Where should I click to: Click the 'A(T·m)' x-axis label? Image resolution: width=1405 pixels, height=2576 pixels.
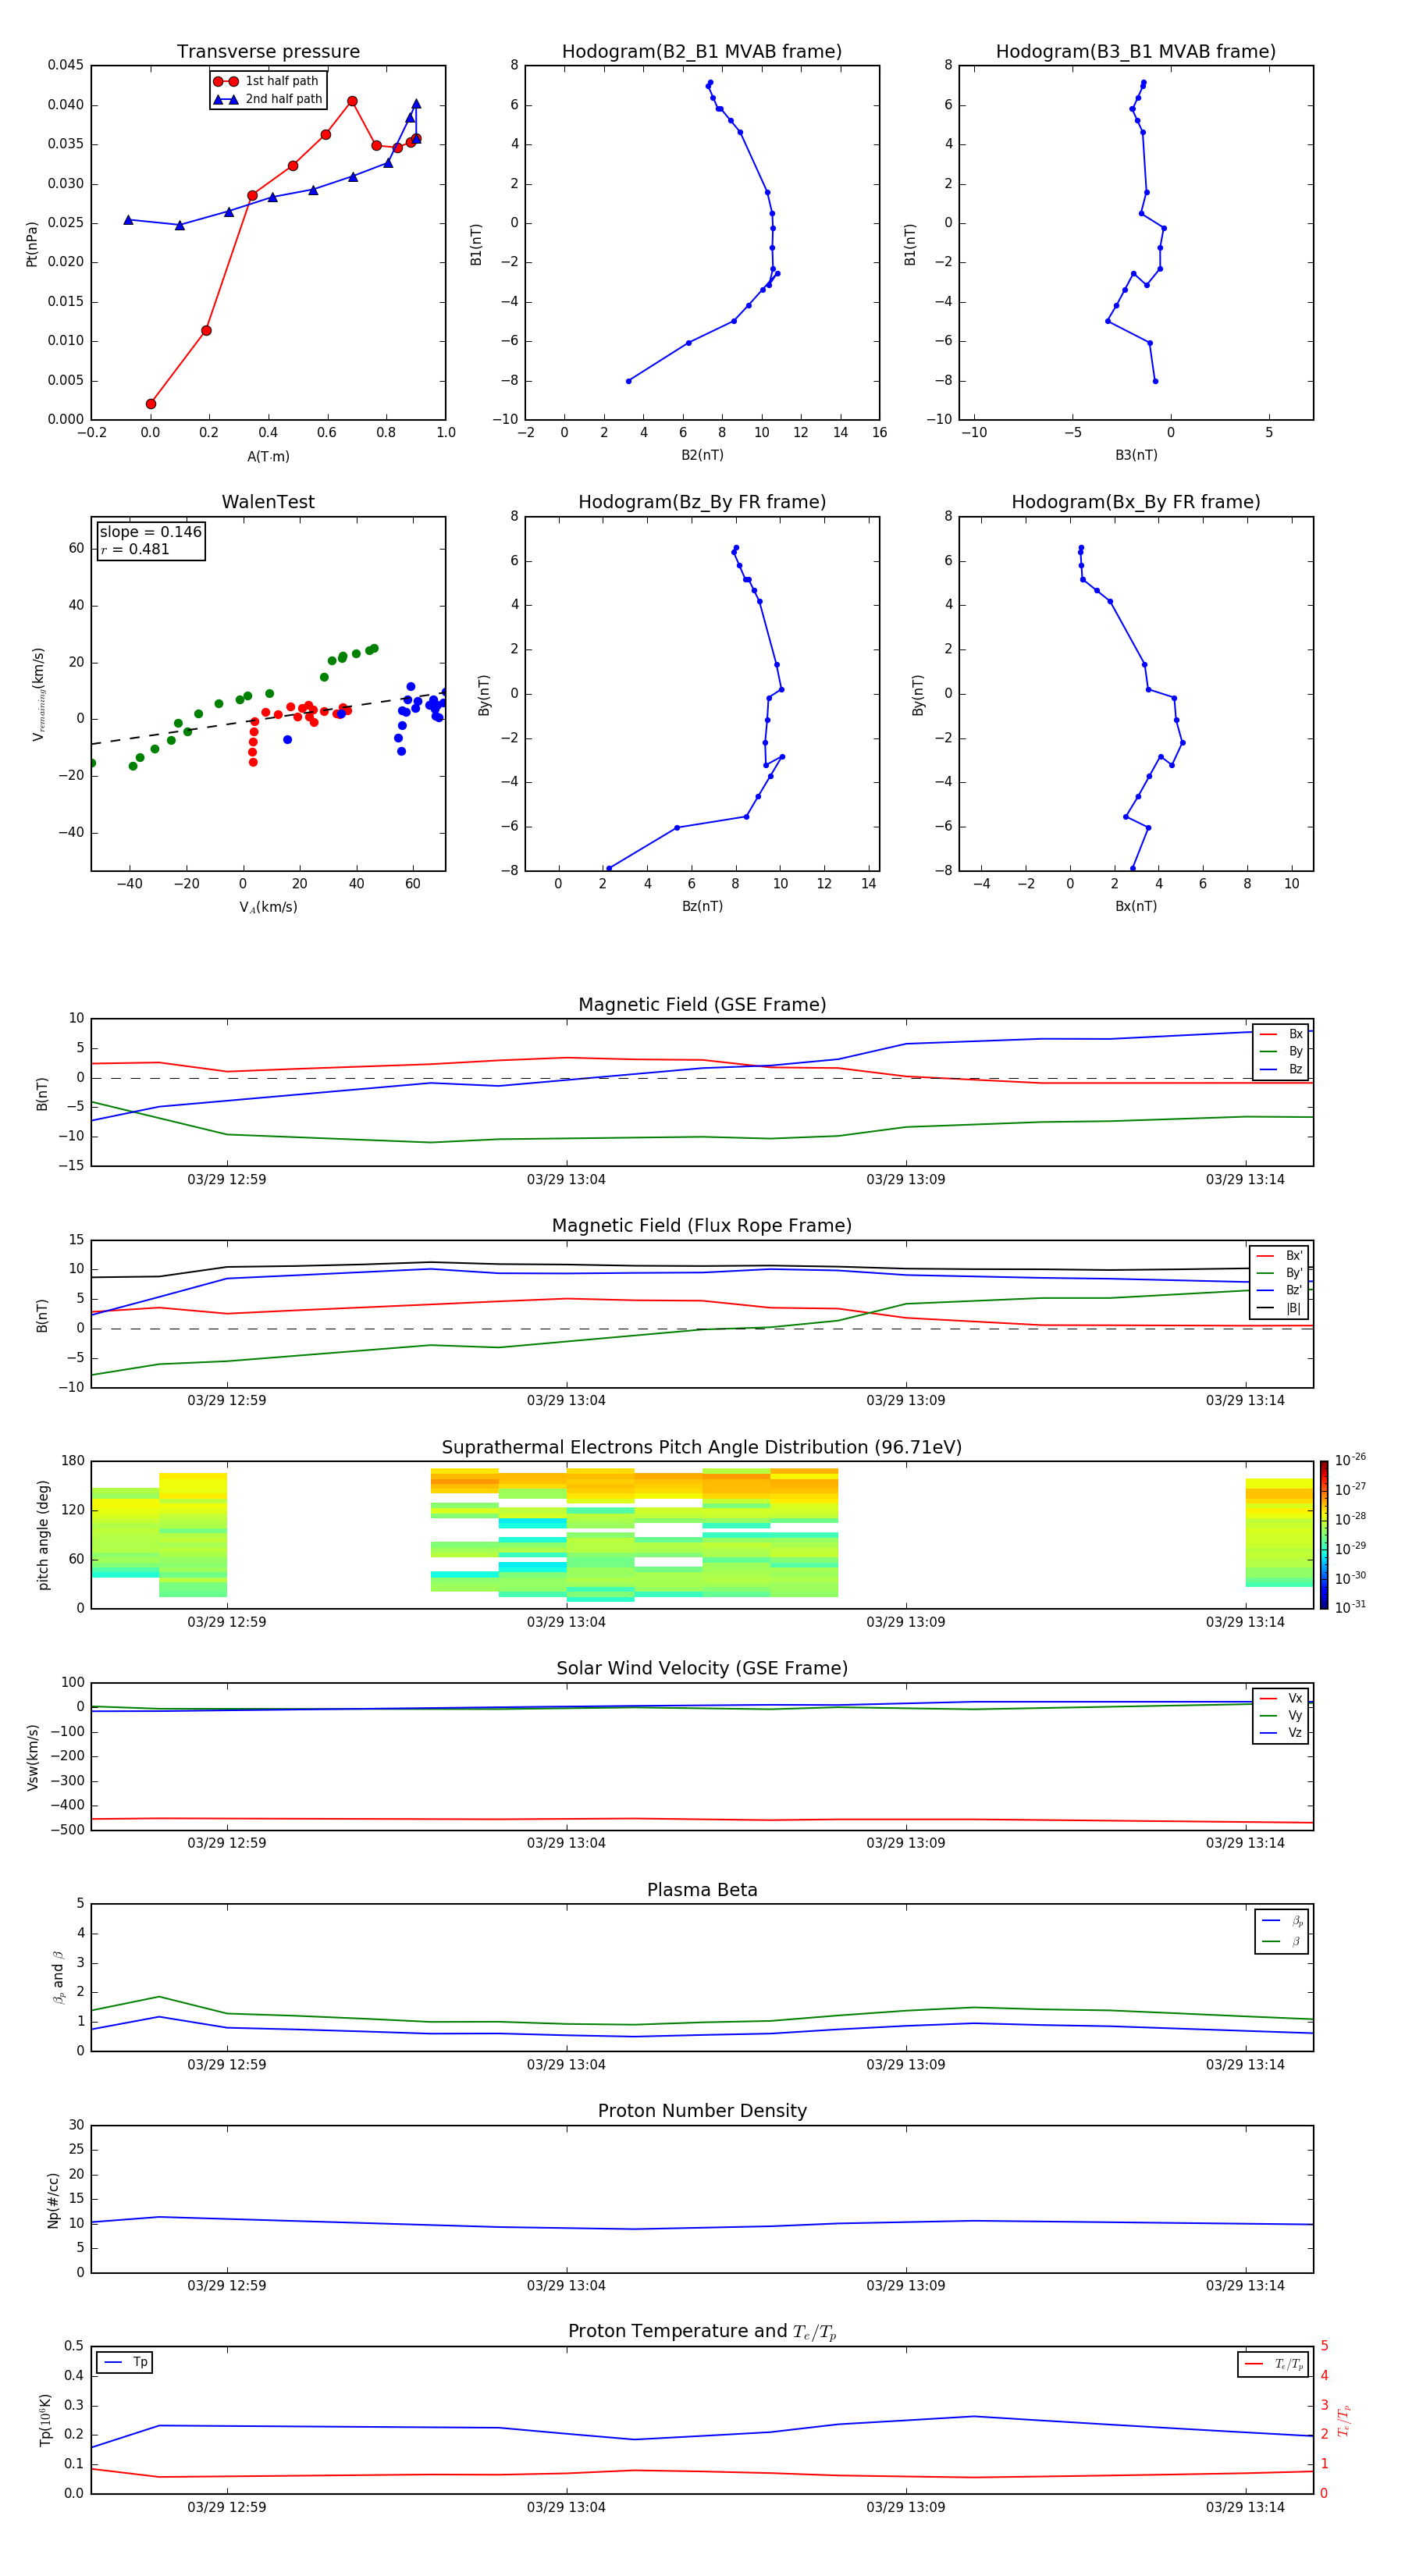click(x=268, y=456)
